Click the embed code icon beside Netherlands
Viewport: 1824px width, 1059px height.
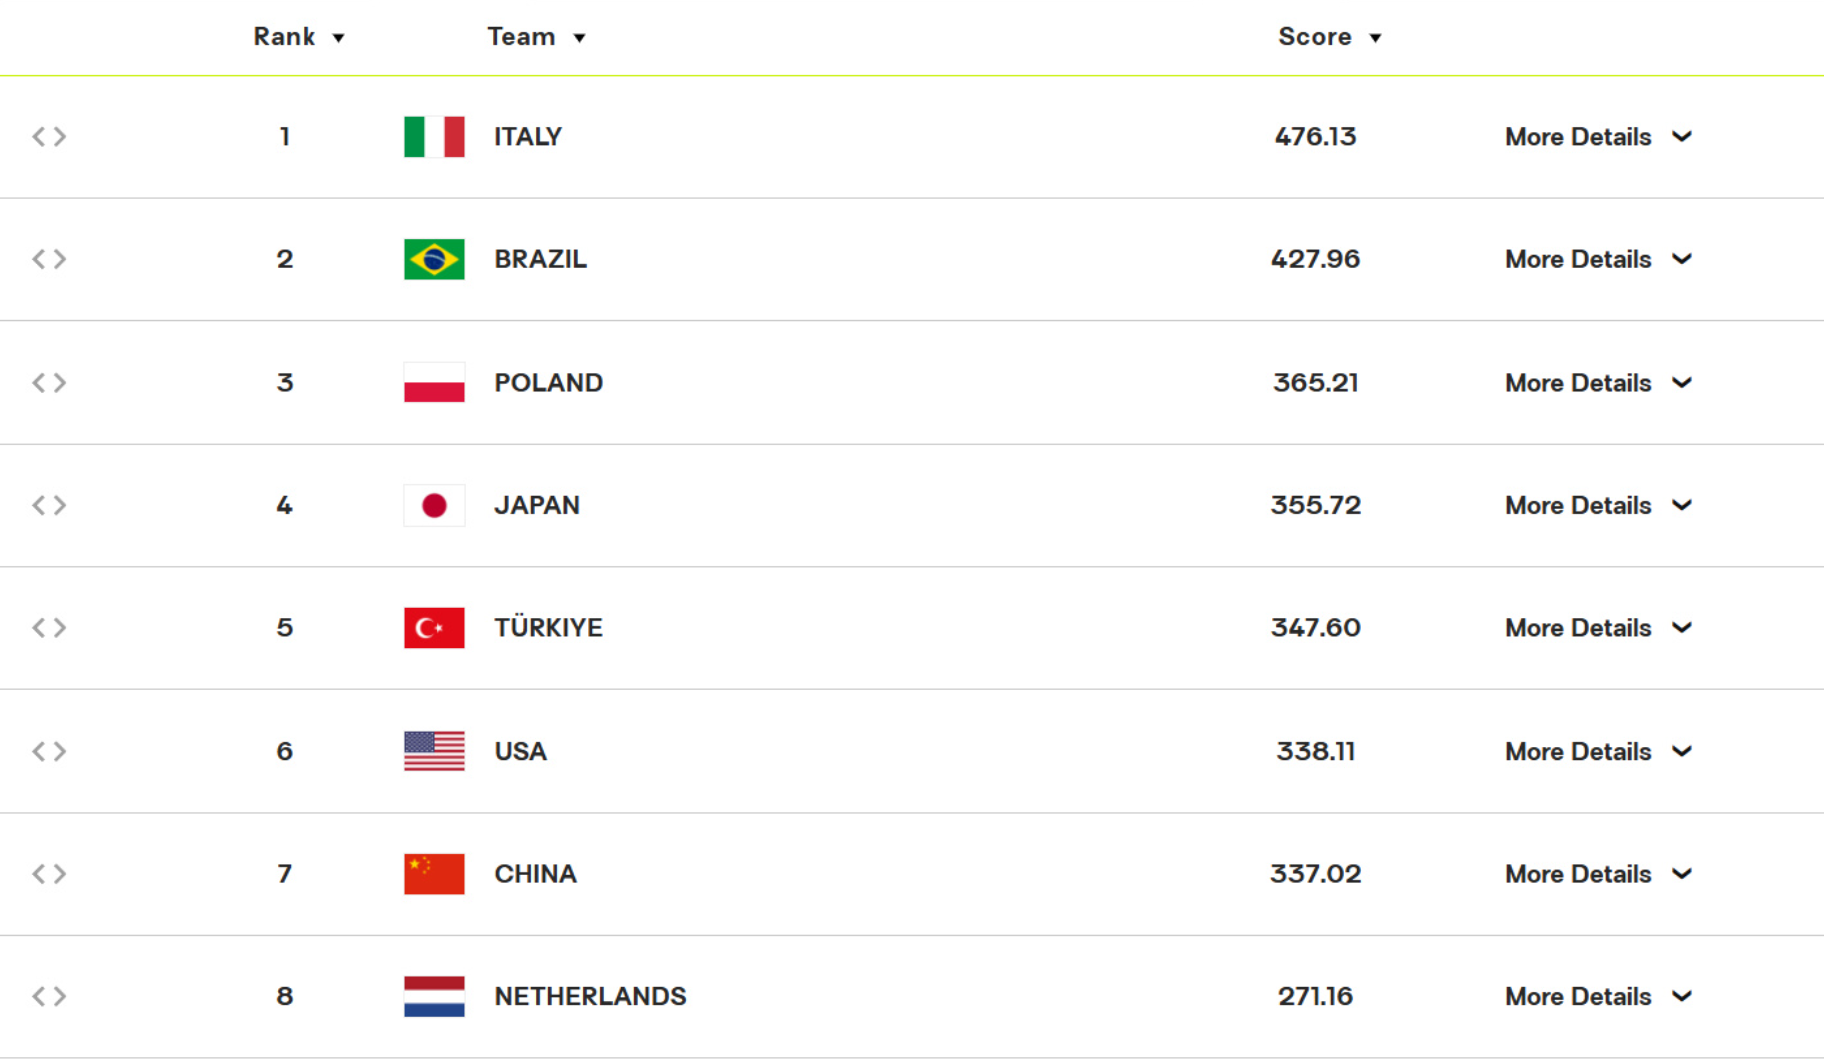(49, 996)
